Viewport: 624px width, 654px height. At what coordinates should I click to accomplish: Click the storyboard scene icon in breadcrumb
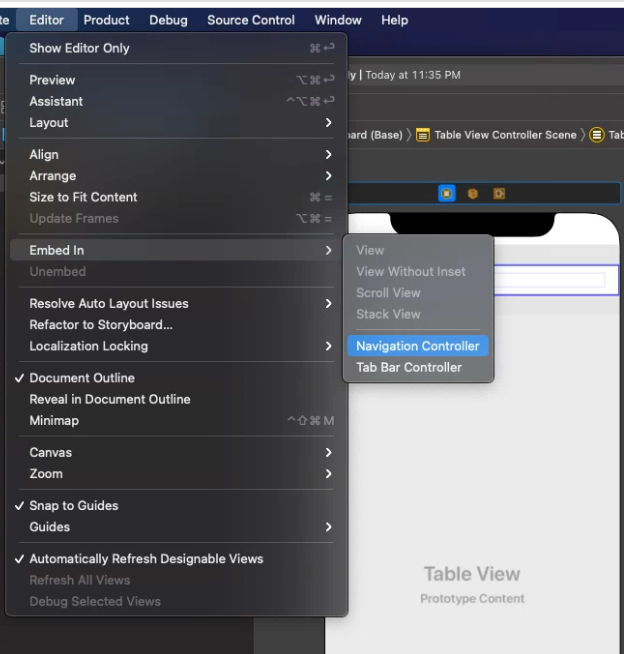click(x=423, y=135)
